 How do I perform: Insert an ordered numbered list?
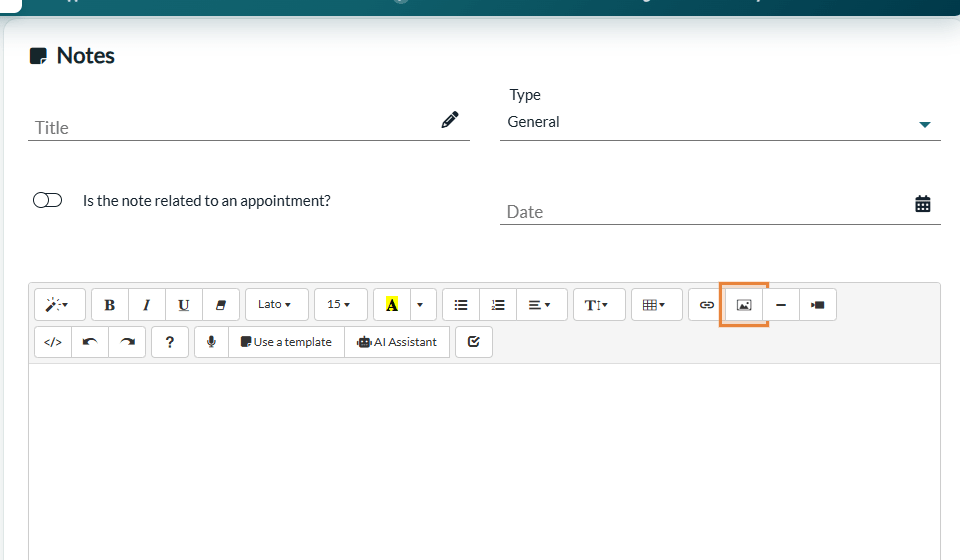coord(498,305)
